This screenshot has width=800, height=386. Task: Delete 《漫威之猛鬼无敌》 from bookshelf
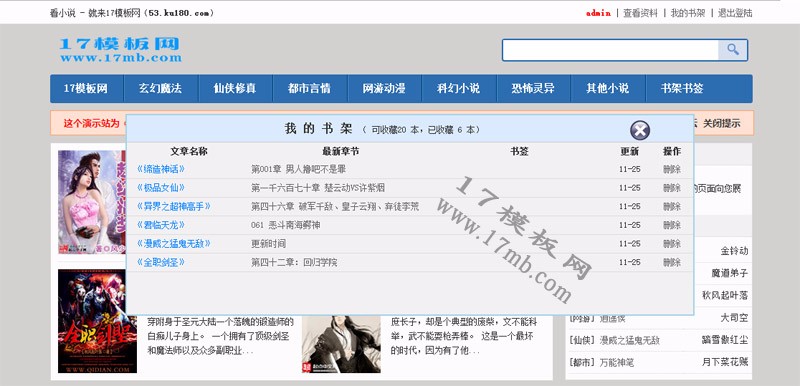(x=671, y=244)
